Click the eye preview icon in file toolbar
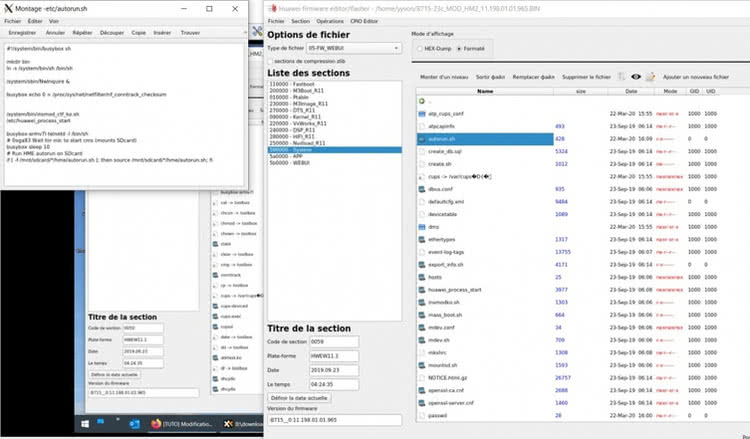Screen dimensions: 750x439 click(635, 76)
